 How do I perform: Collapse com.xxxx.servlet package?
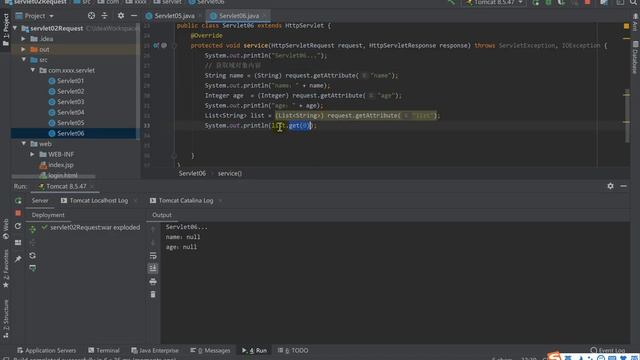tap(33, 70)
